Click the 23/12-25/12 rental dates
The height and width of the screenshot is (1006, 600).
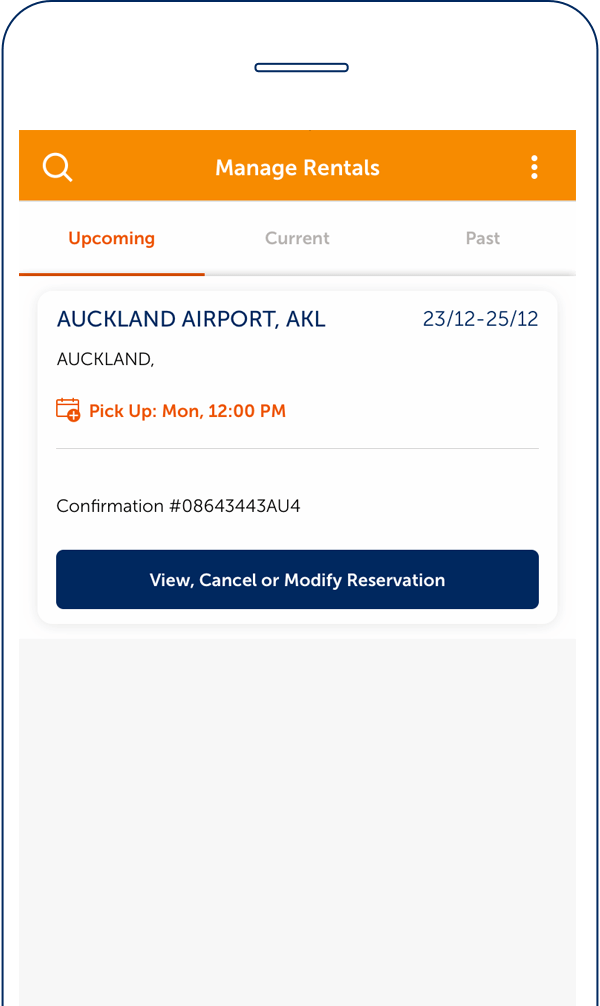(x=480, y=319)
